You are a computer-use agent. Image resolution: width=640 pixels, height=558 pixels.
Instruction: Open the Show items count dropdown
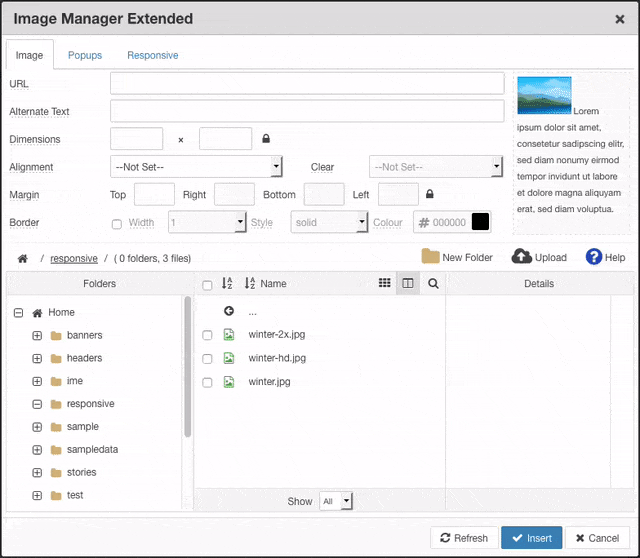(336, 501)
